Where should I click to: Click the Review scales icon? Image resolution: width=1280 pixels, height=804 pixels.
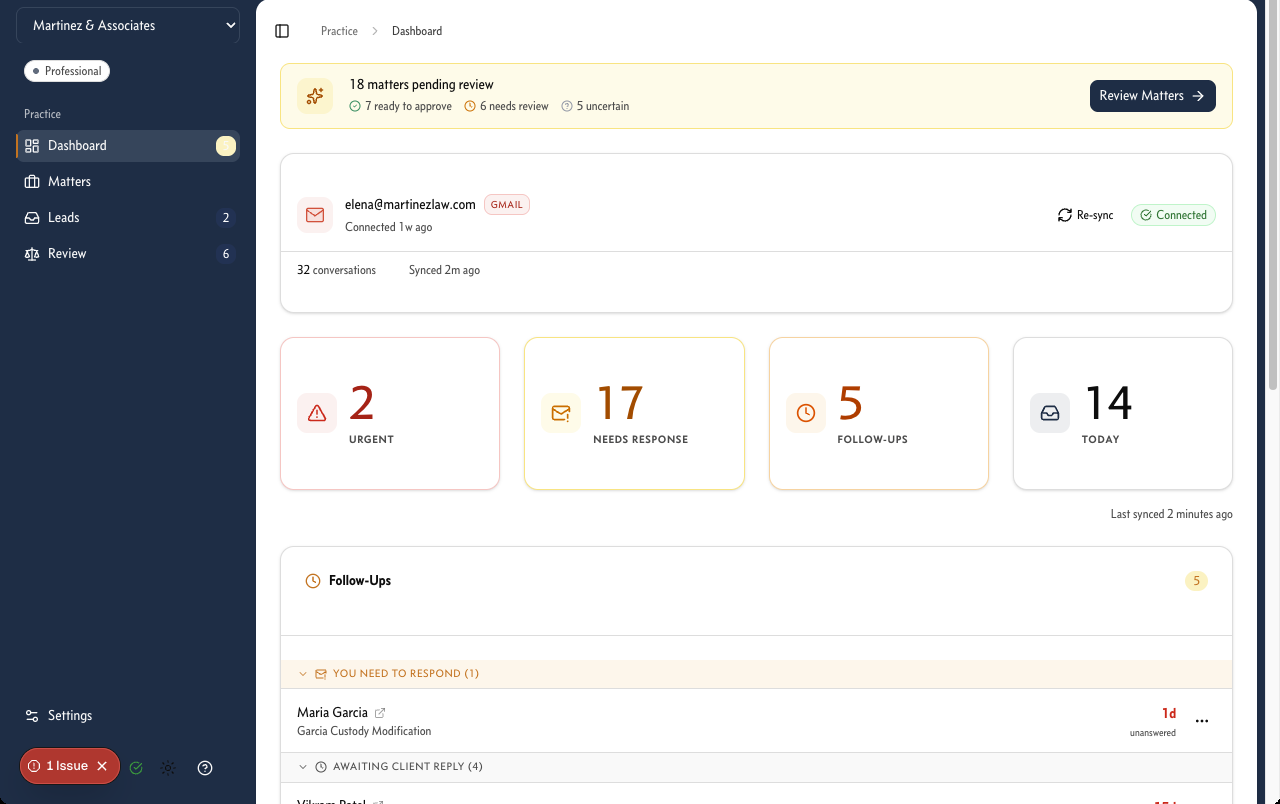click(x=32, y=253)
